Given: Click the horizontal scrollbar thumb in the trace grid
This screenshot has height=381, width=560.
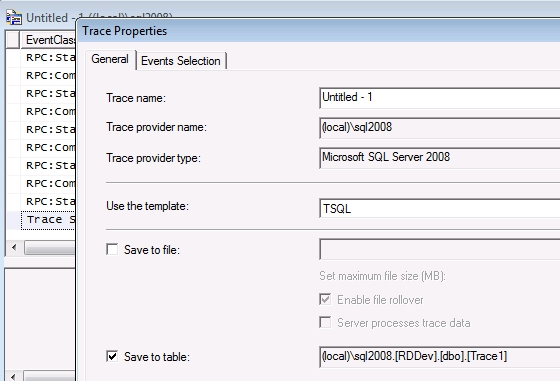Looking at the screenshot, I should pyautogui.click(x=50, y=247).
